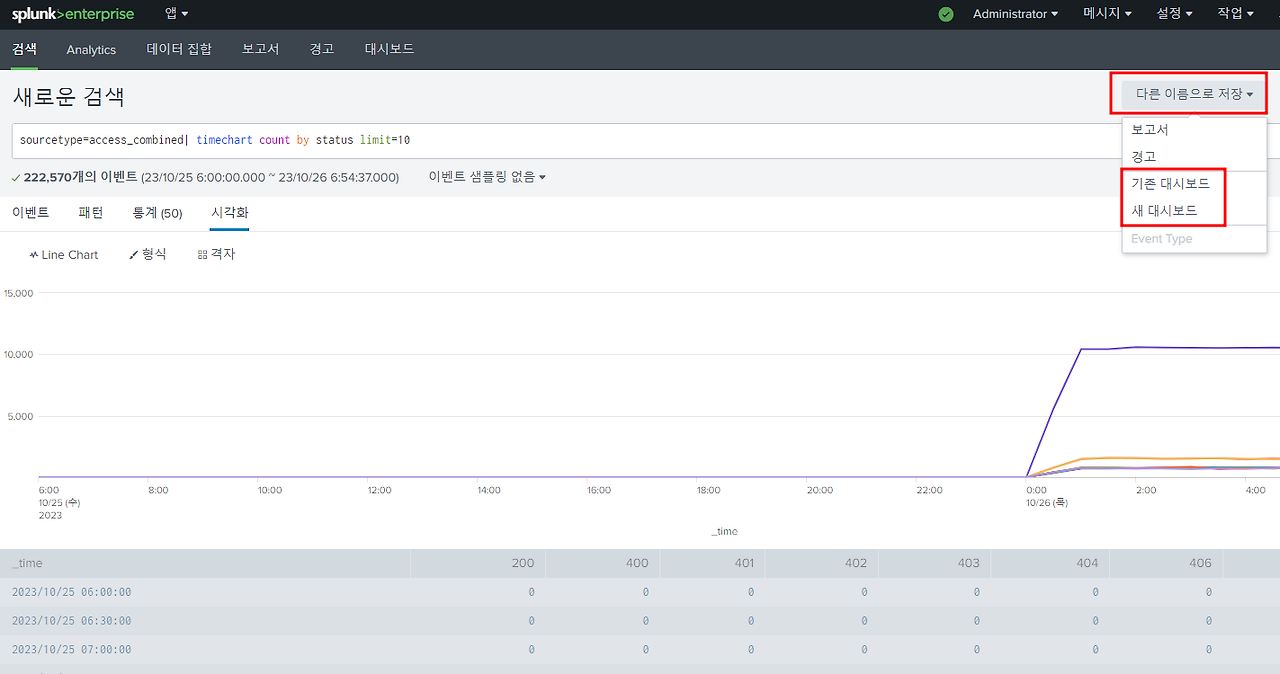Image resolution: width=1280 pixels, height=674 pixels.
Task: Select 기존 대시보드 from the save menu
Action: [1170, 184]
